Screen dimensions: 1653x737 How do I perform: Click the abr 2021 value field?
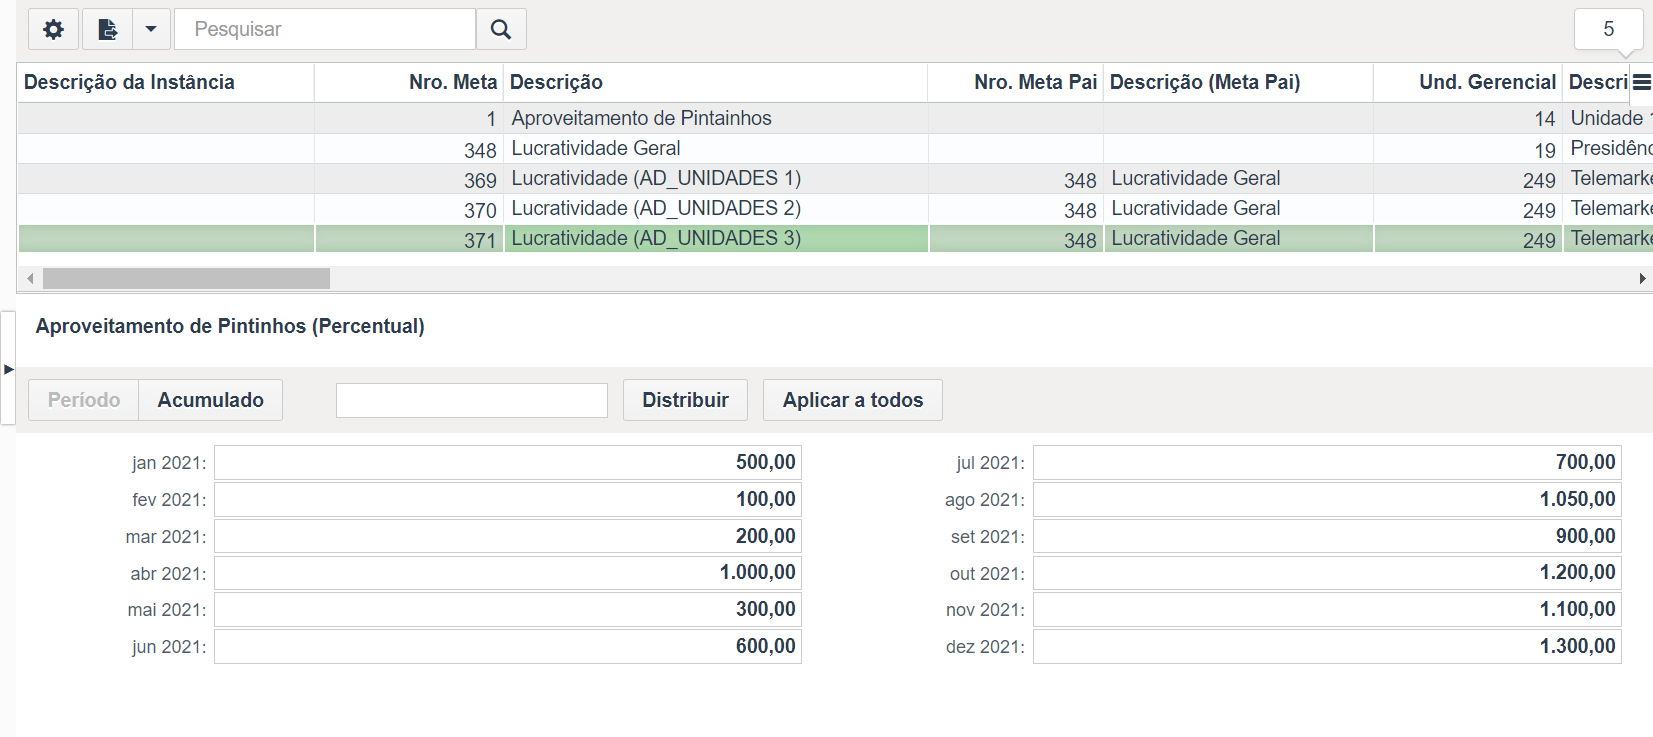pos(508,572)
